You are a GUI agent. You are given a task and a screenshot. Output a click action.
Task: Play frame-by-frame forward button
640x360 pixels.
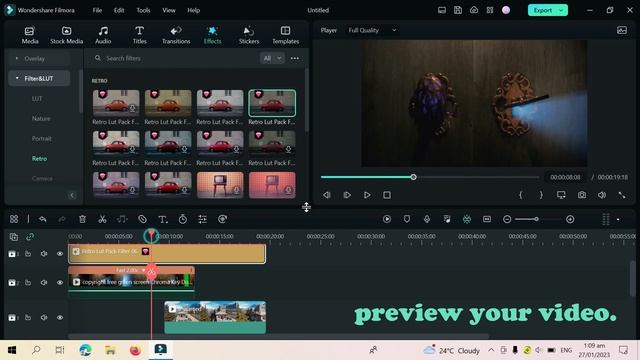click(347, 195)
